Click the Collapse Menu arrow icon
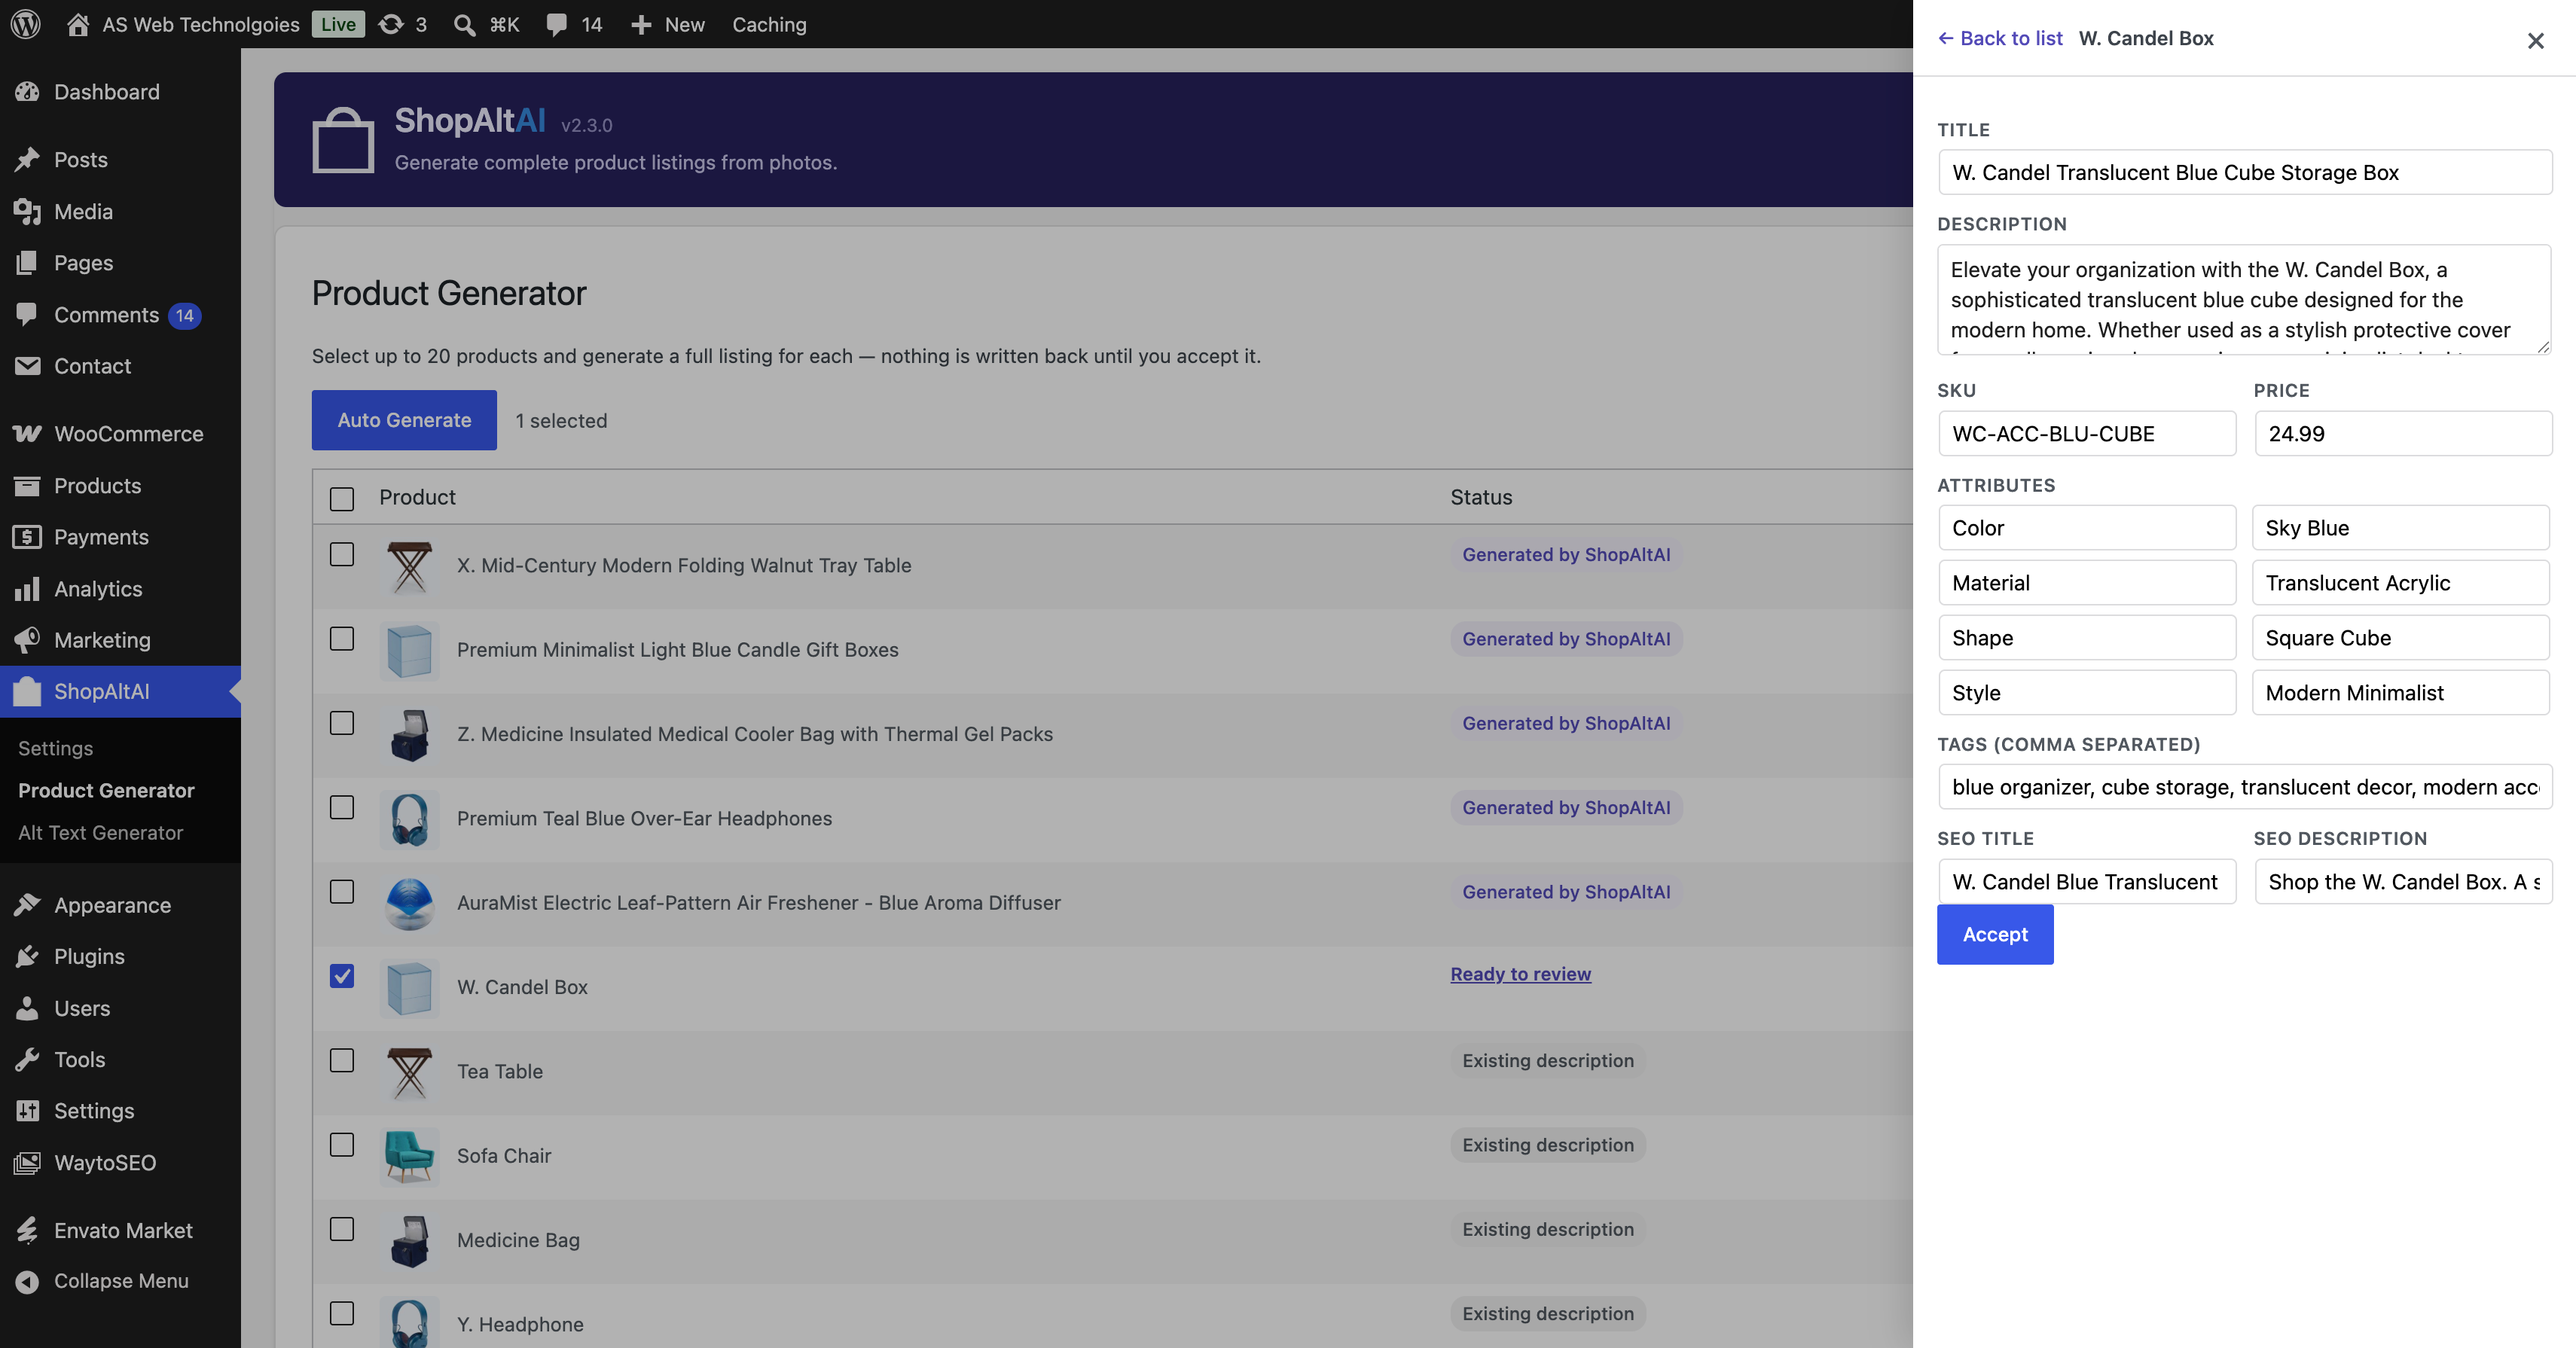 (x=28, y=1282)
